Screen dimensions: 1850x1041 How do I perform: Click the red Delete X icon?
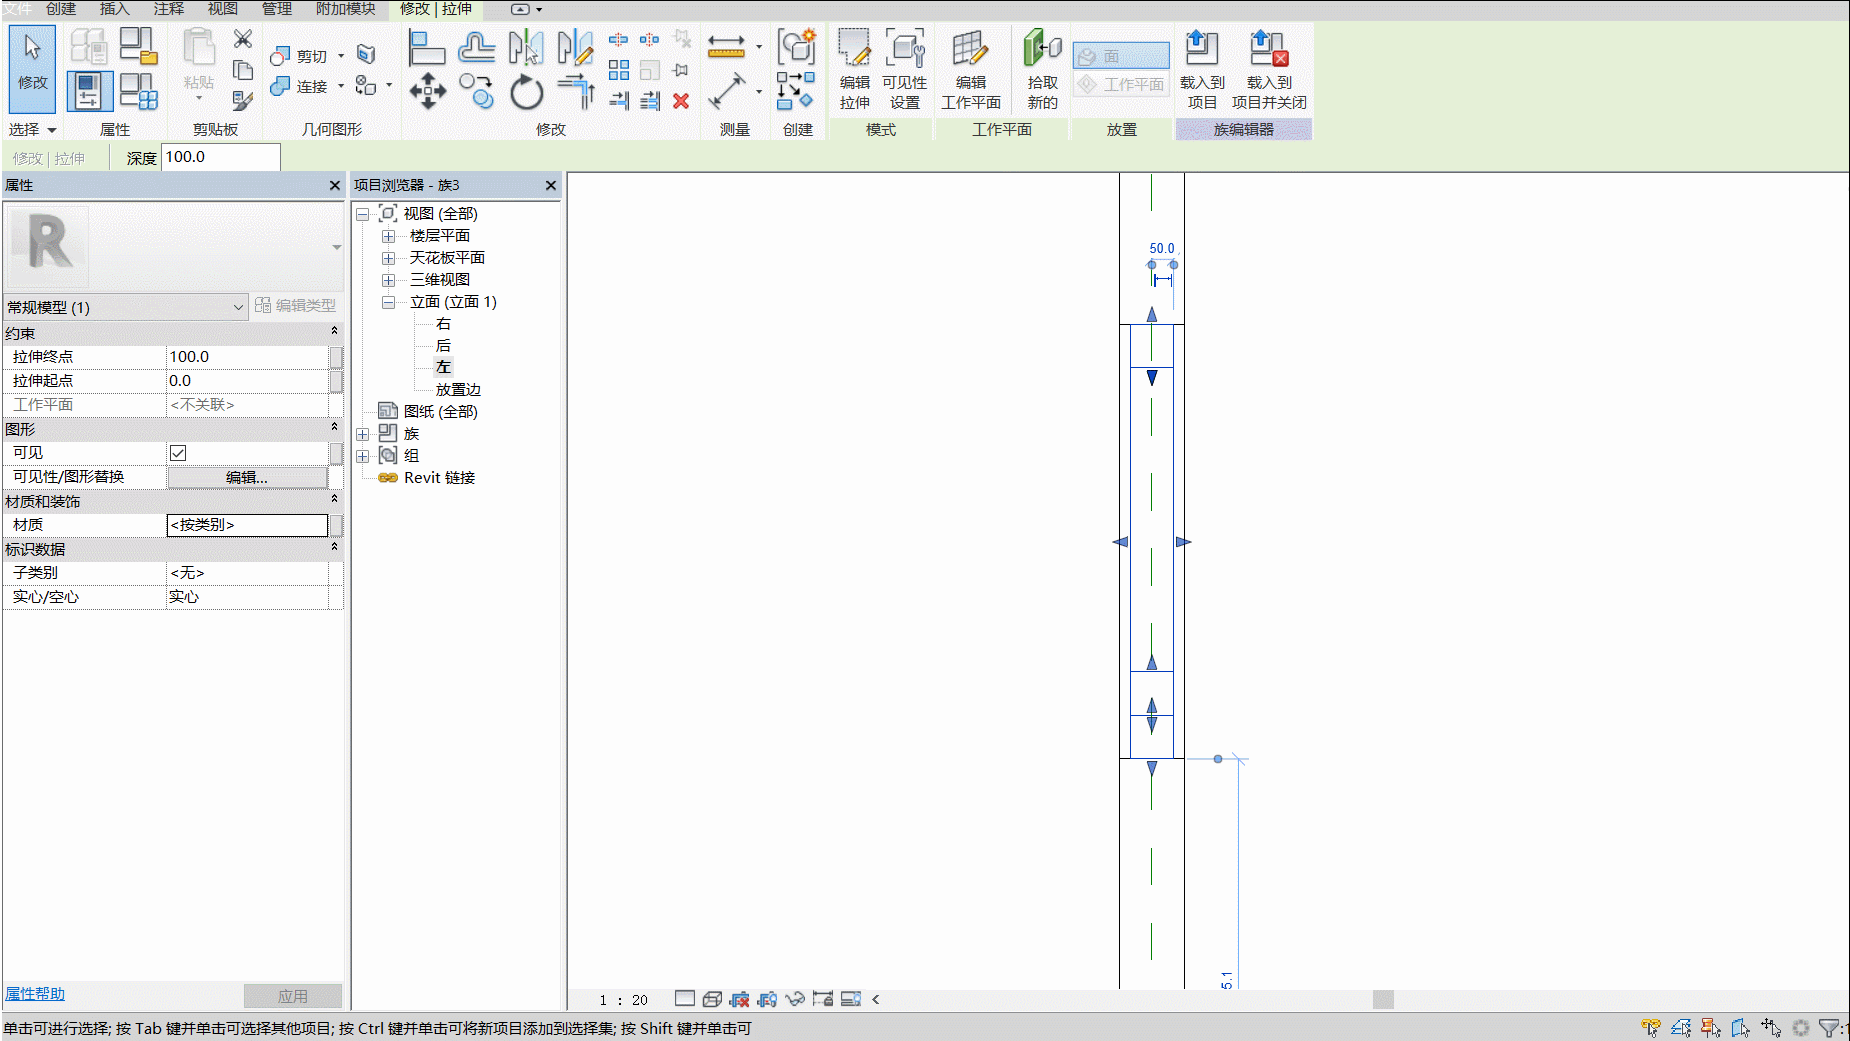(x=681, y=101)
